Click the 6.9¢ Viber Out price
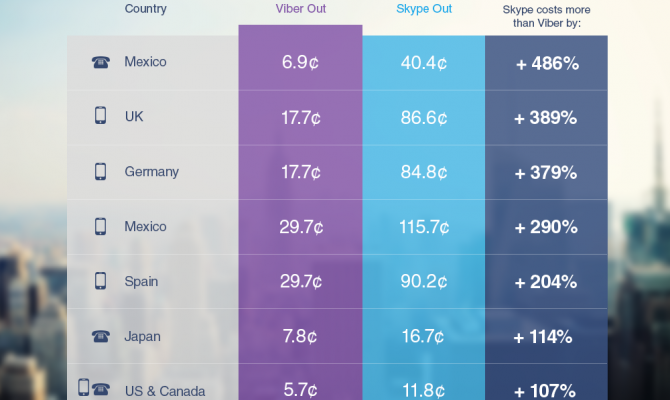 (300, 62)
